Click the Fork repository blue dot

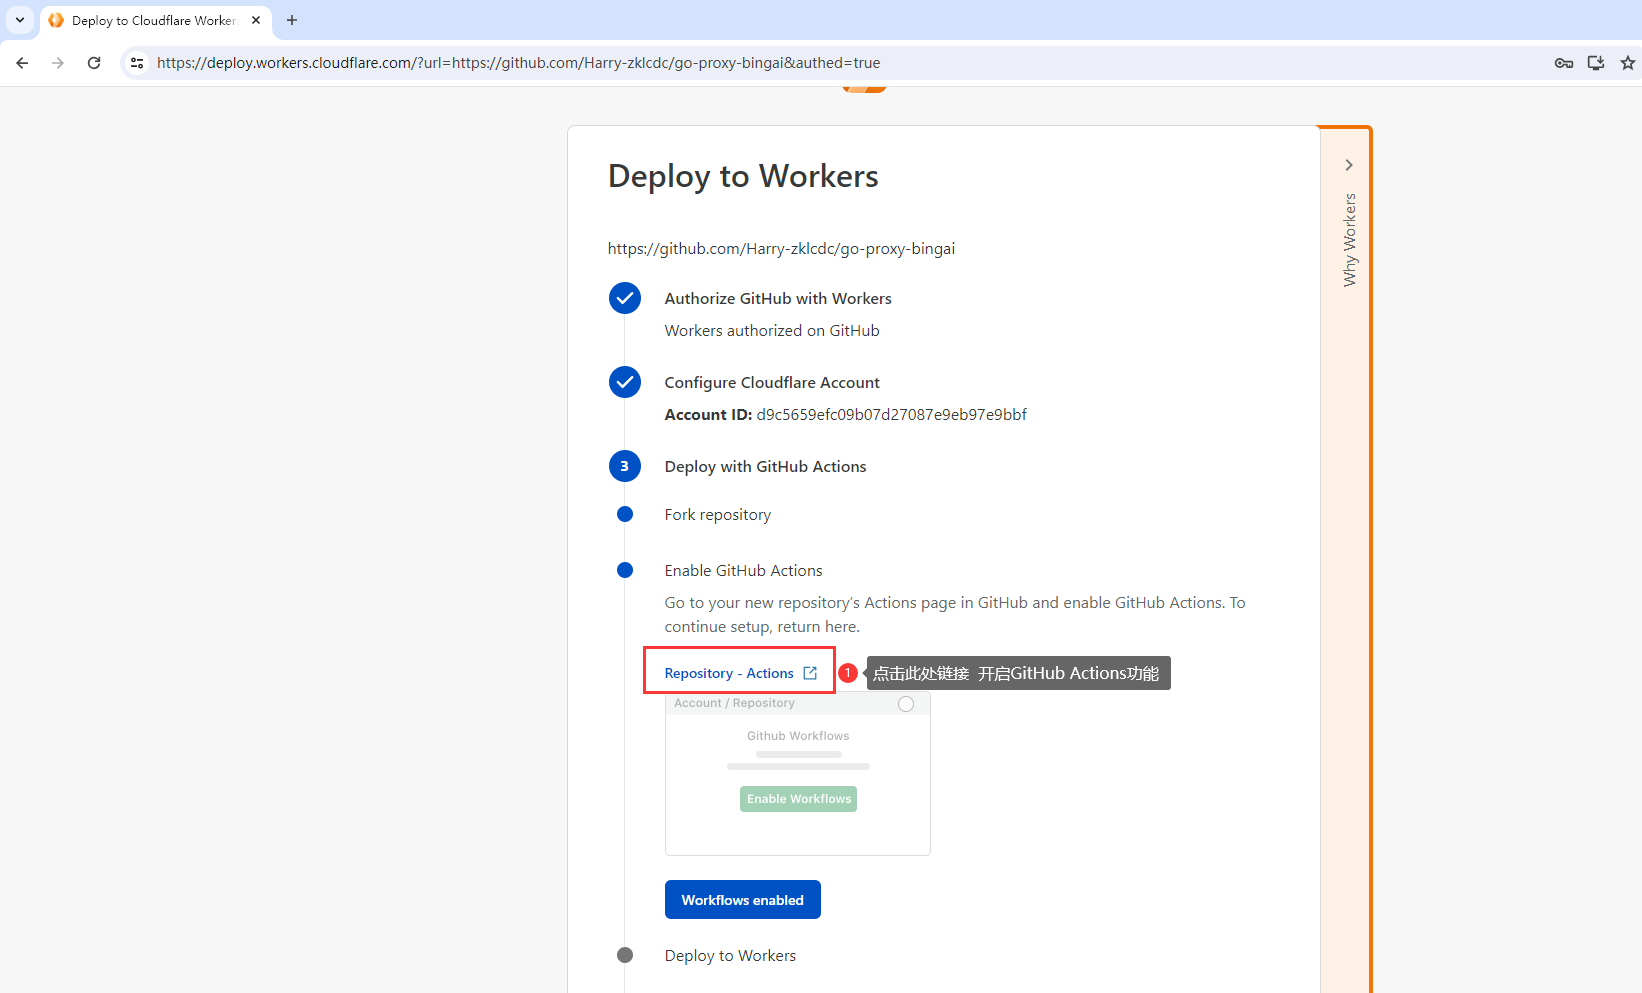625,514
